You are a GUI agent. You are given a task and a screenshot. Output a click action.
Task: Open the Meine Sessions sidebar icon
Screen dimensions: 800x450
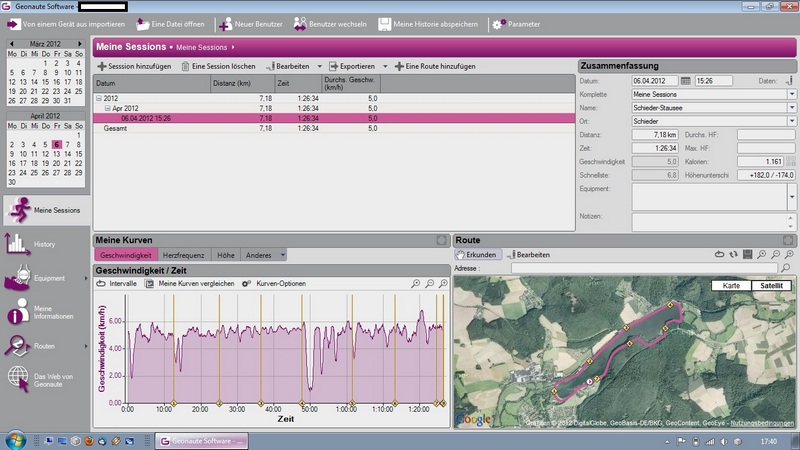tap(18, 210)
